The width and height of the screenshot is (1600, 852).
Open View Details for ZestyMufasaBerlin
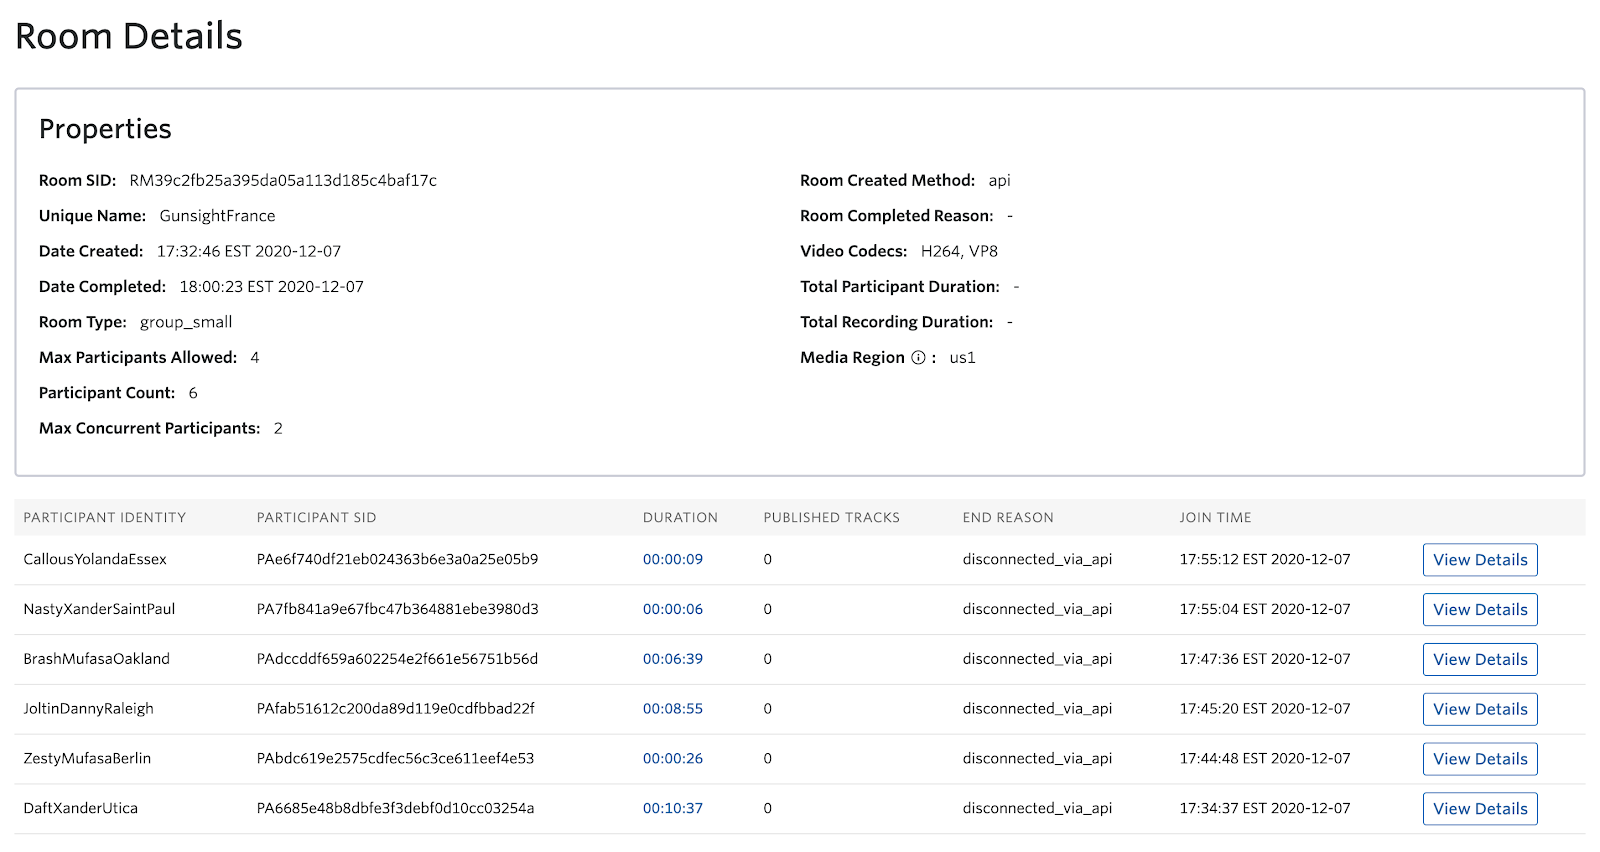(1480, 759)
